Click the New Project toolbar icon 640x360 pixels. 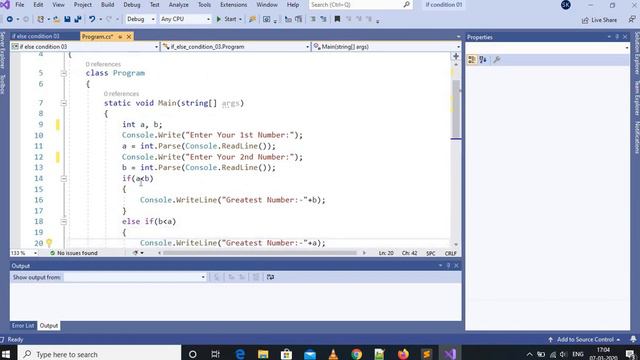[40, 19]
